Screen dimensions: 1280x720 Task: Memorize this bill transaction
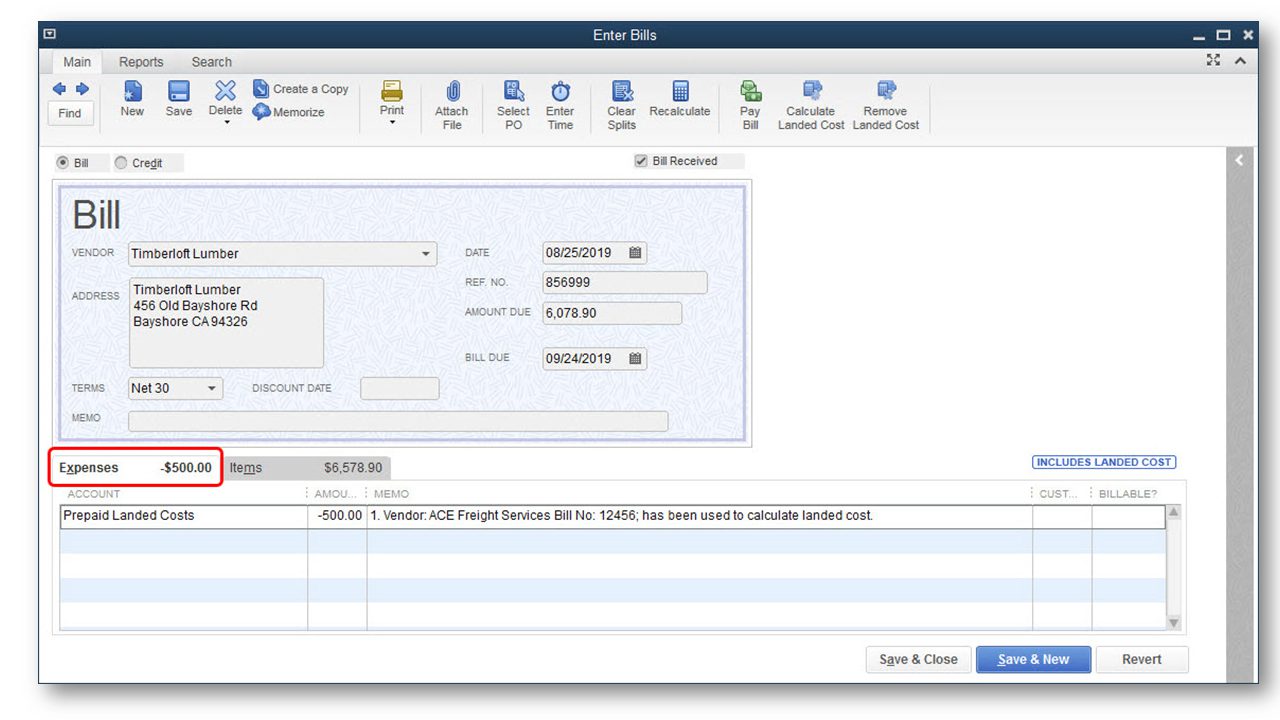point(289,112)
